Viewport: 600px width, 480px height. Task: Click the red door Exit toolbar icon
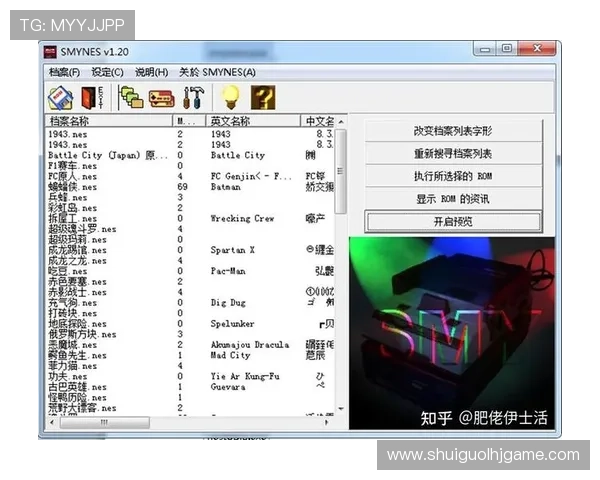(92, 98)
